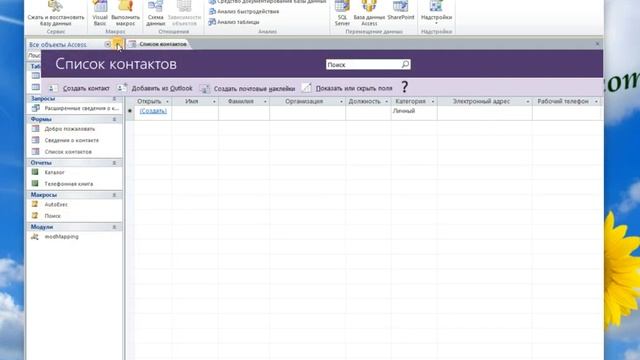The height and width of the screenshot is (360, 640).
Task: Click Показать или скрыть поля button
Action: click(x=347, y=88)
